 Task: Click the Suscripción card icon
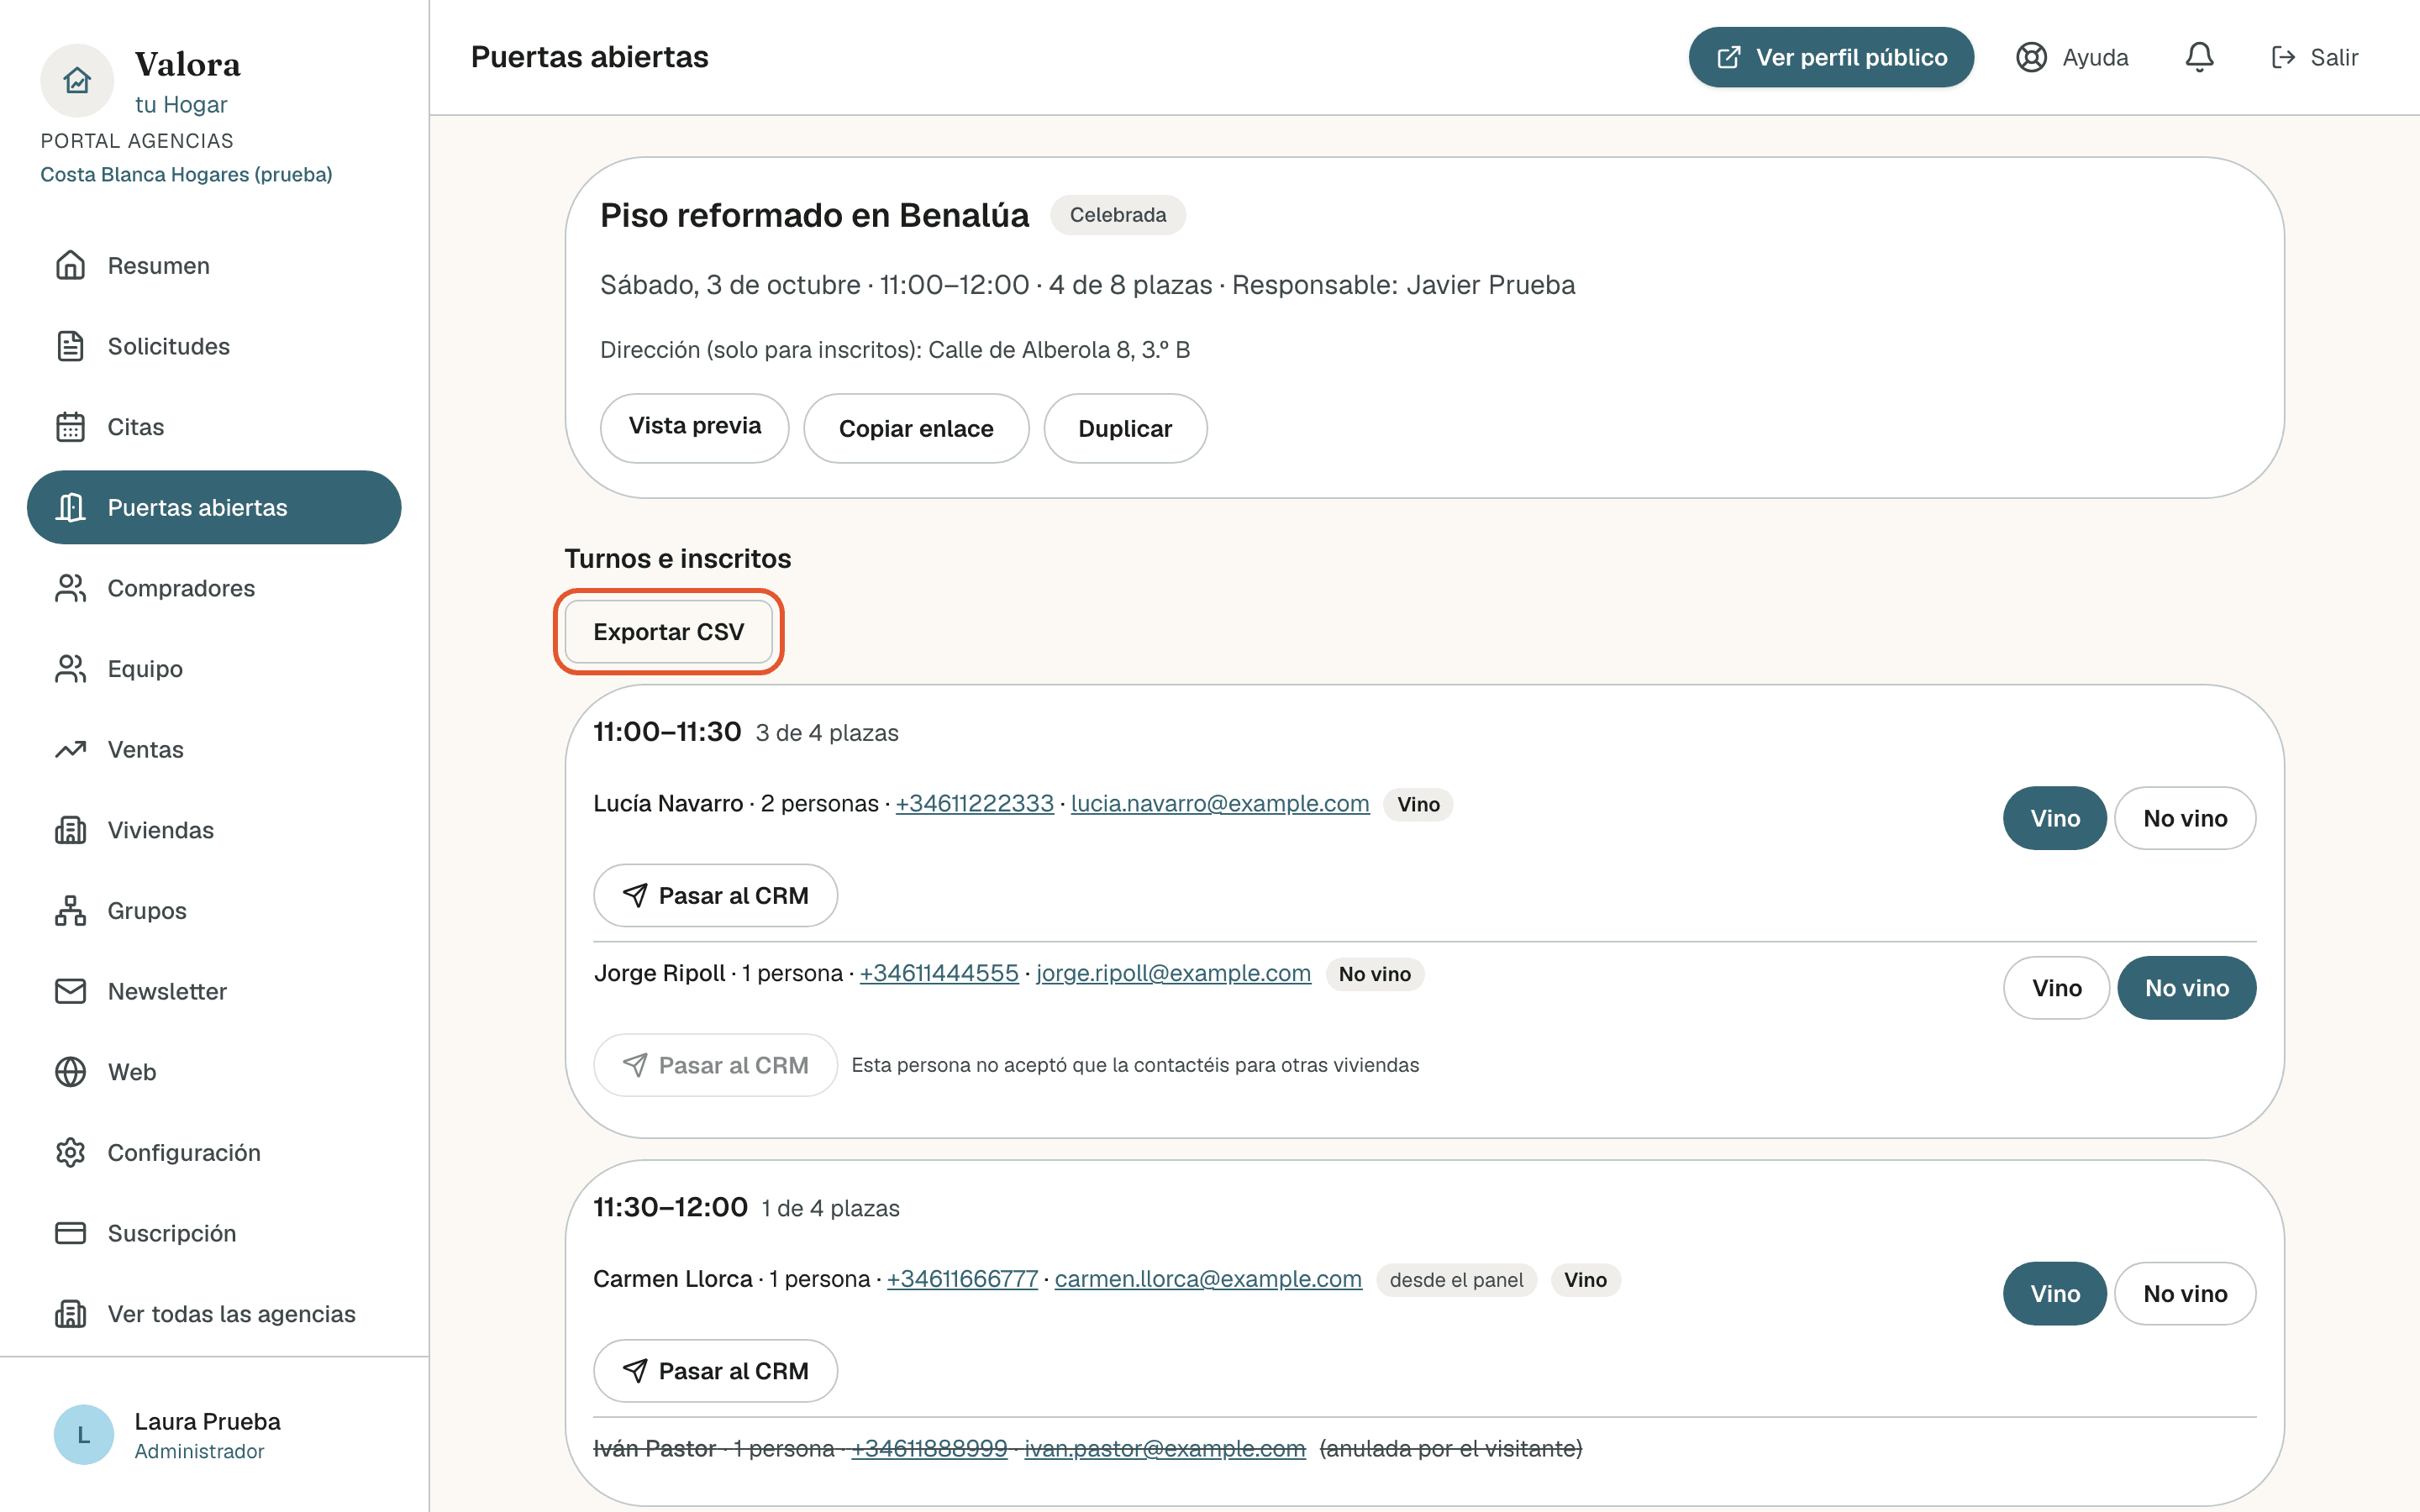pyautogui.click(x=70, y=1233)
